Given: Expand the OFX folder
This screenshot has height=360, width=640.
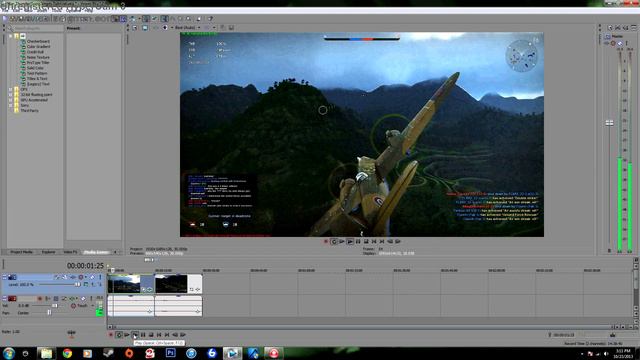Looking at the screenshot, I should tap(11, 89).
